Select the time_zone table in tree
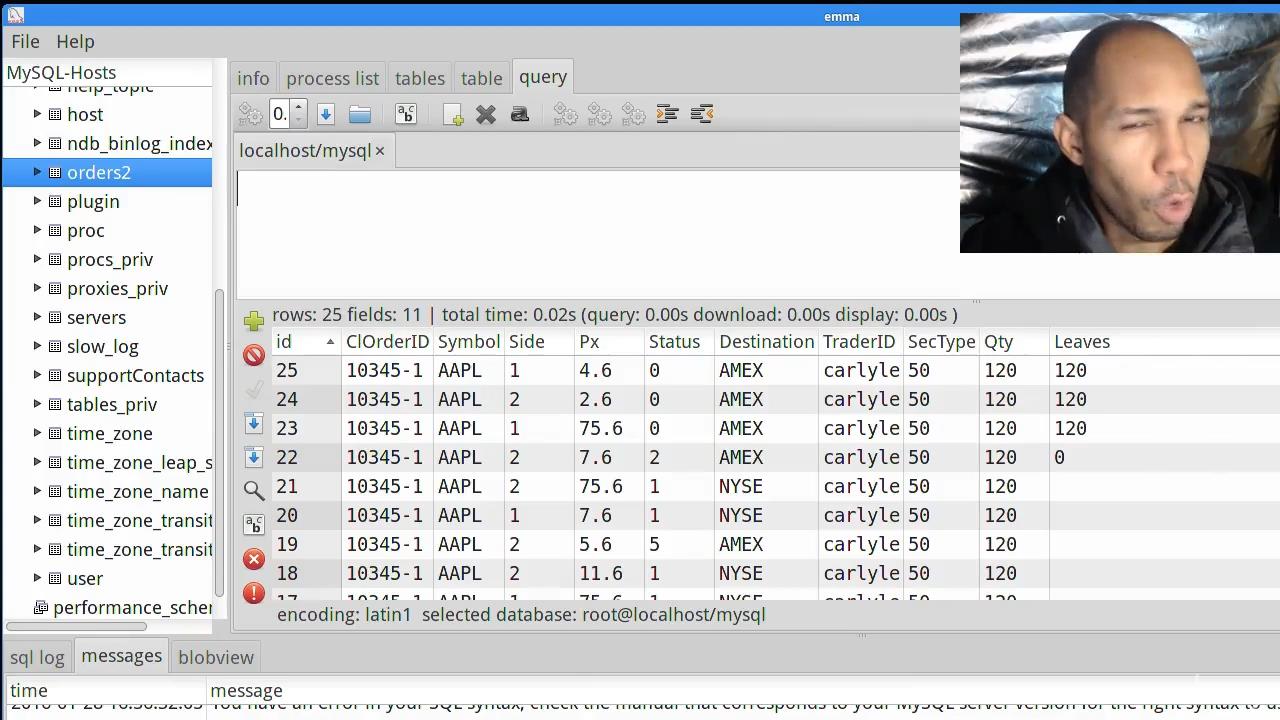The image size is (1280, 720). [x=110, y=433]
